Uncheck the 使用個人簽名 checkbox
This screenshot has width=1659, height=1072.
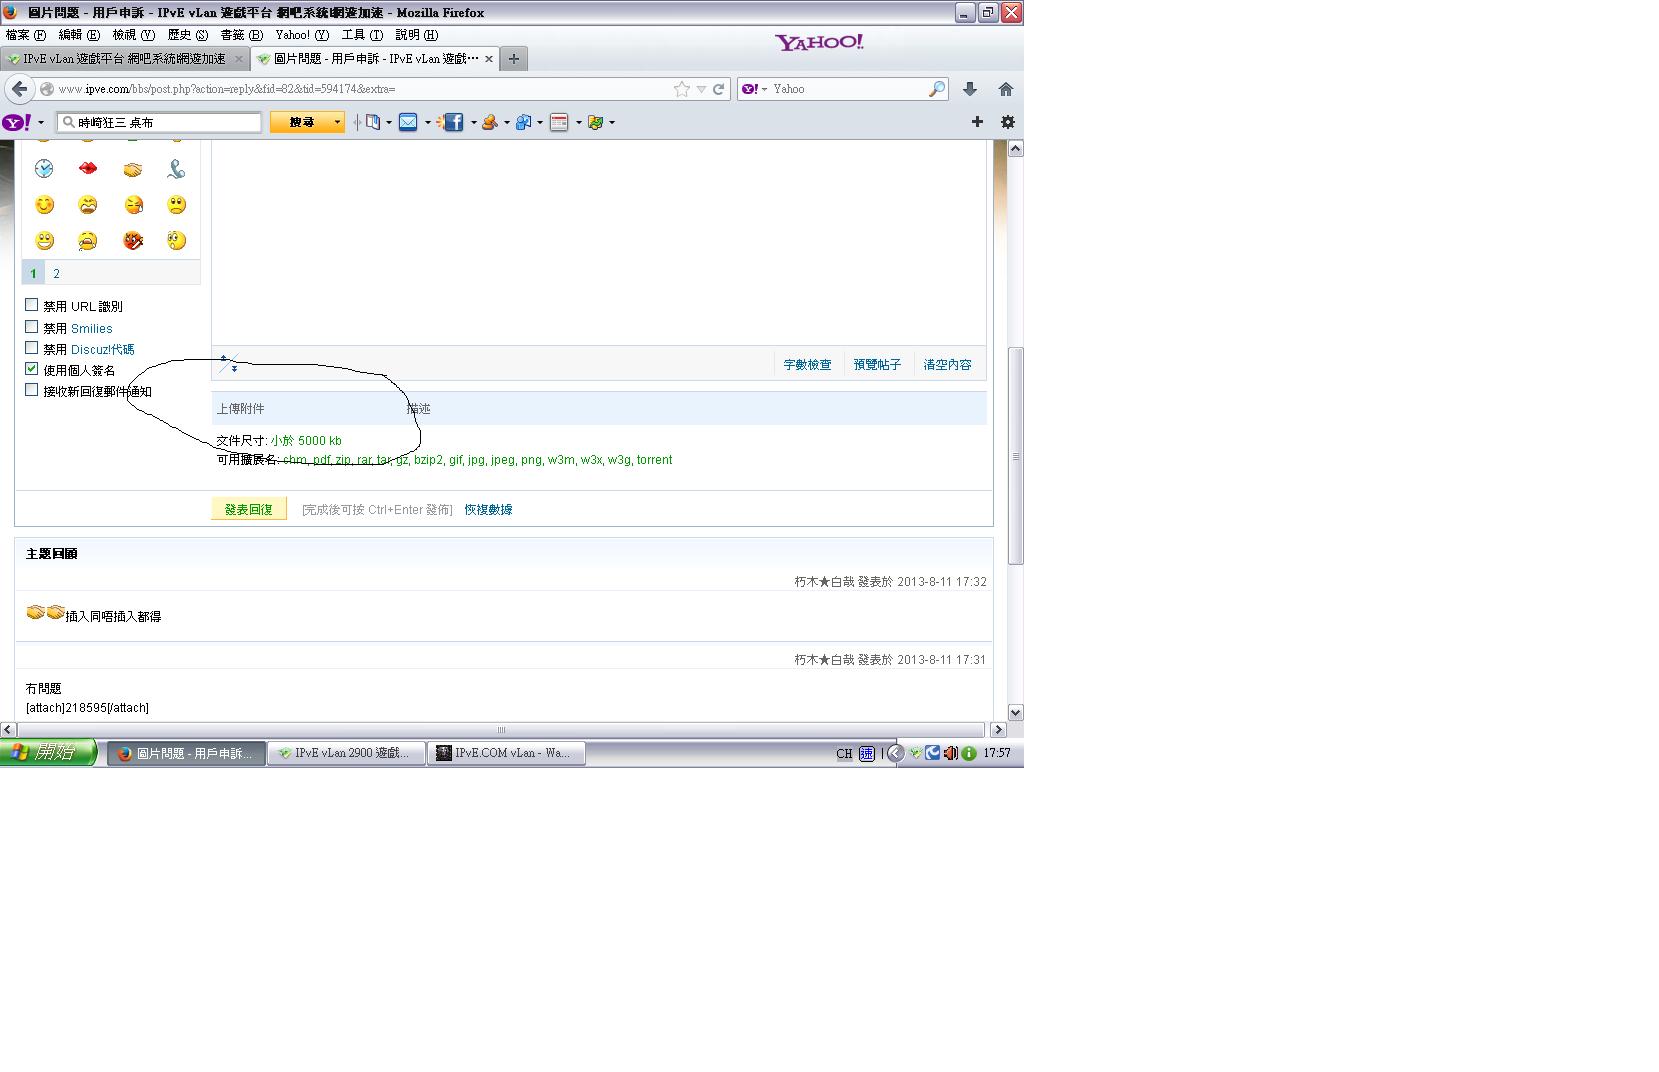32,369
